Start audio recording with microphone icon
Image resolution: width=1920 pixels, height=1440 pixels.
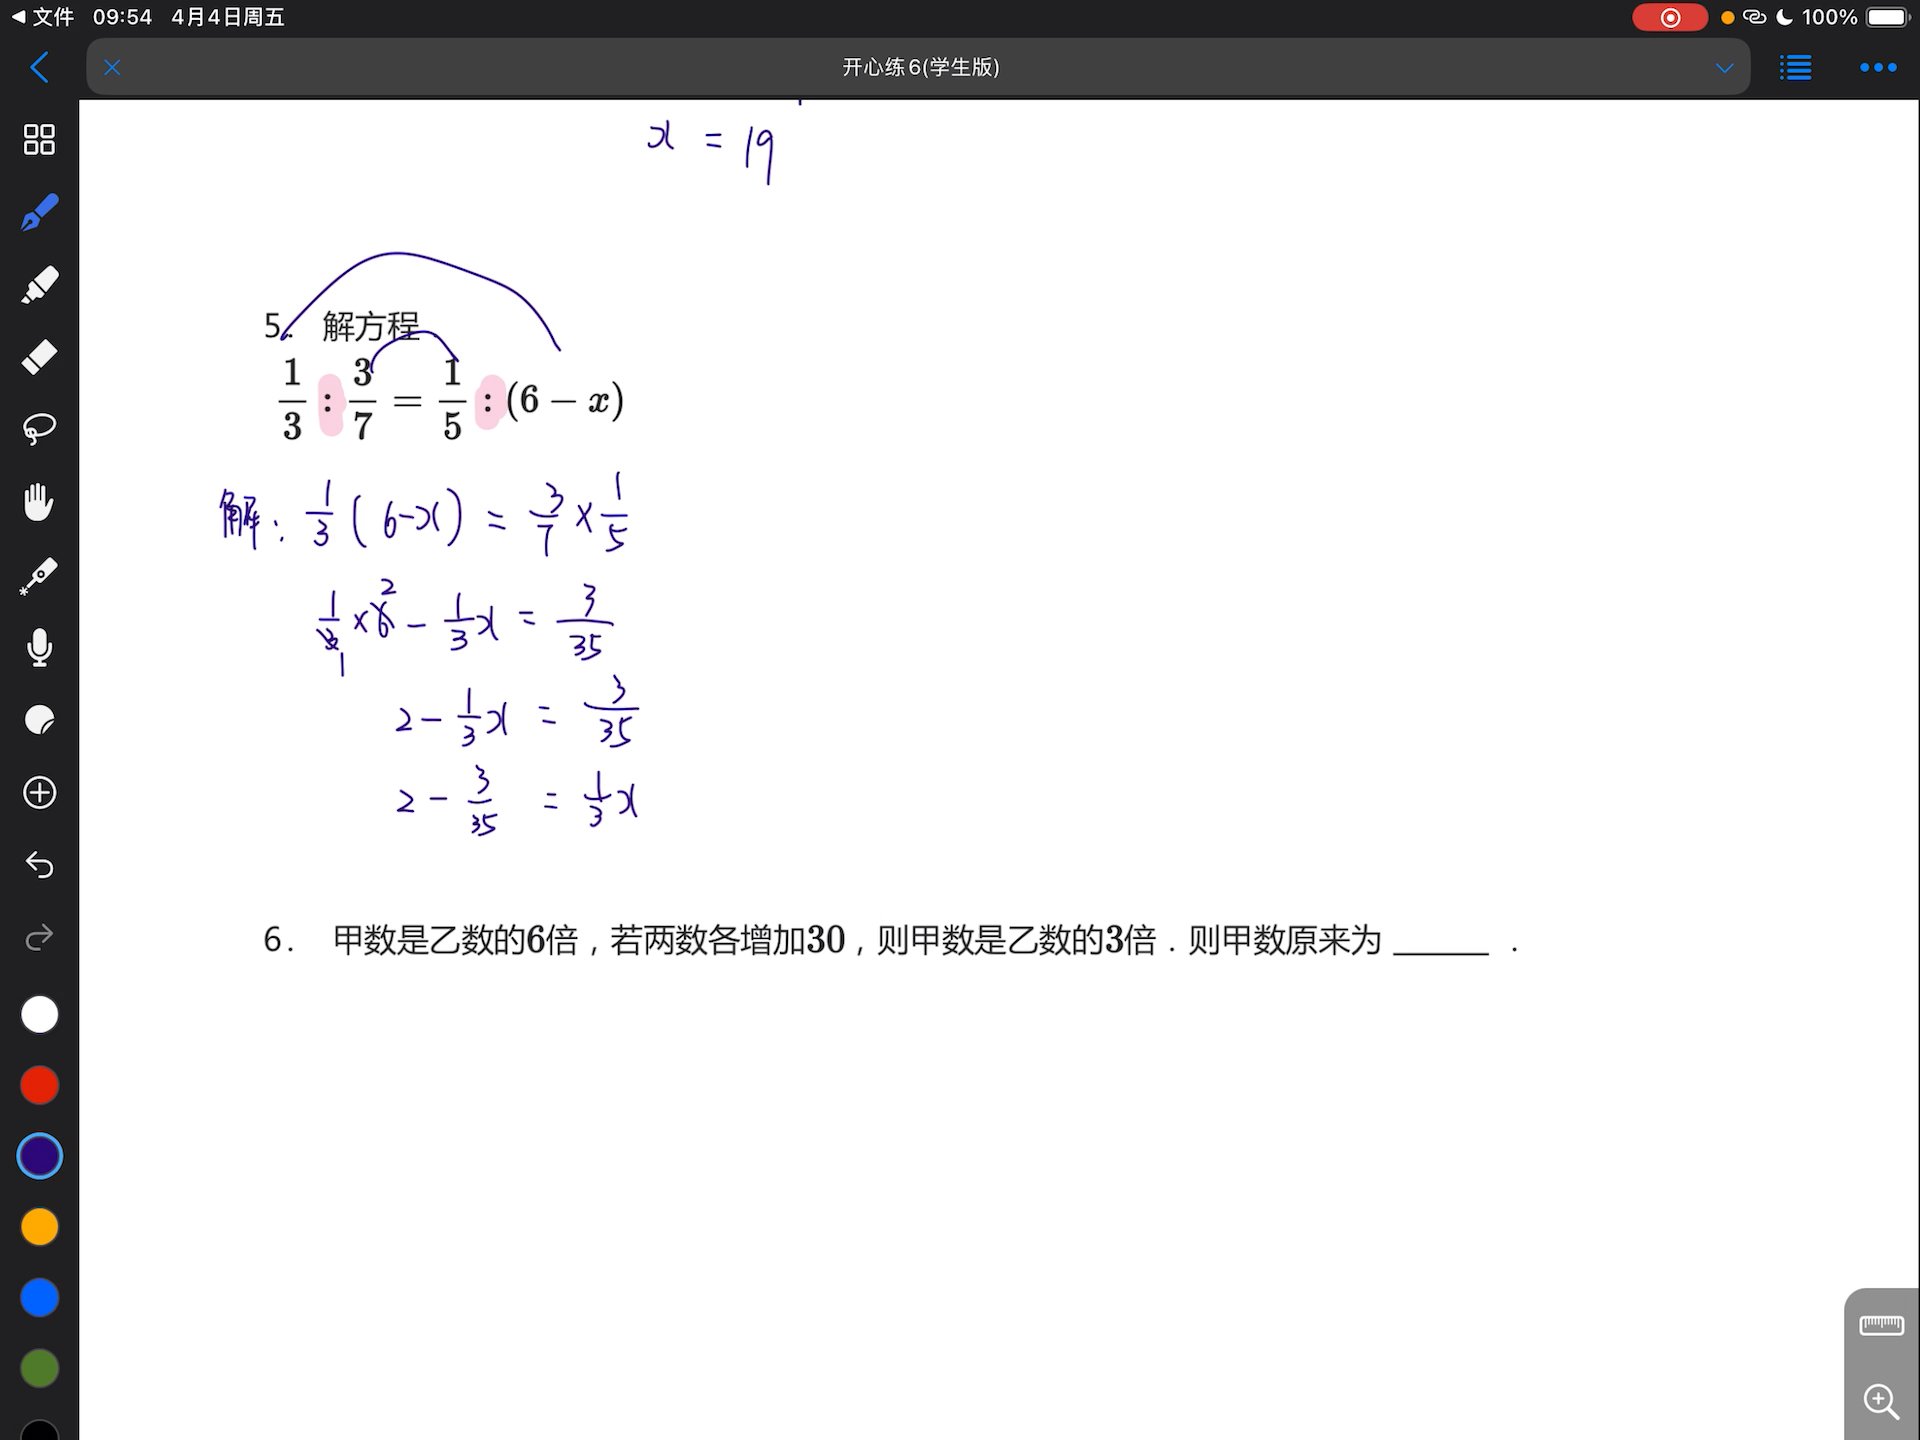(x=39, y=648)
